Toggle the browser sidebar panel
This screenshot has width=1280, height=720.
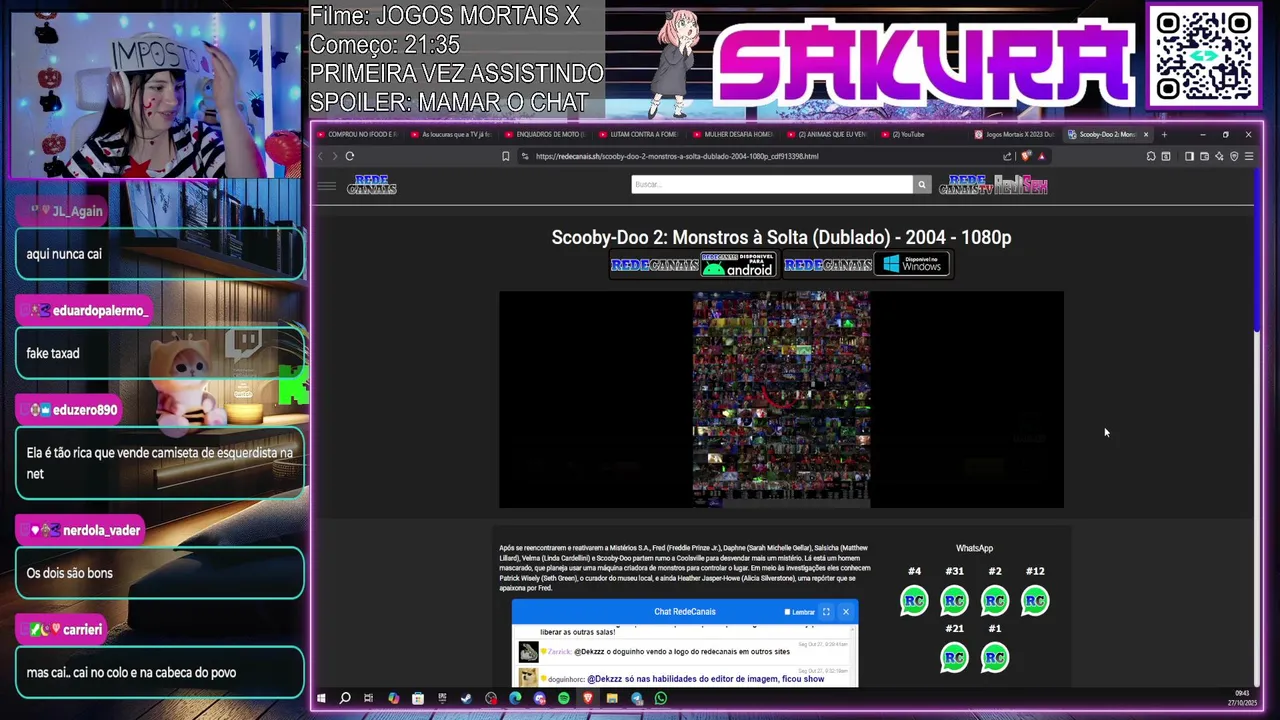(1189, 156)
